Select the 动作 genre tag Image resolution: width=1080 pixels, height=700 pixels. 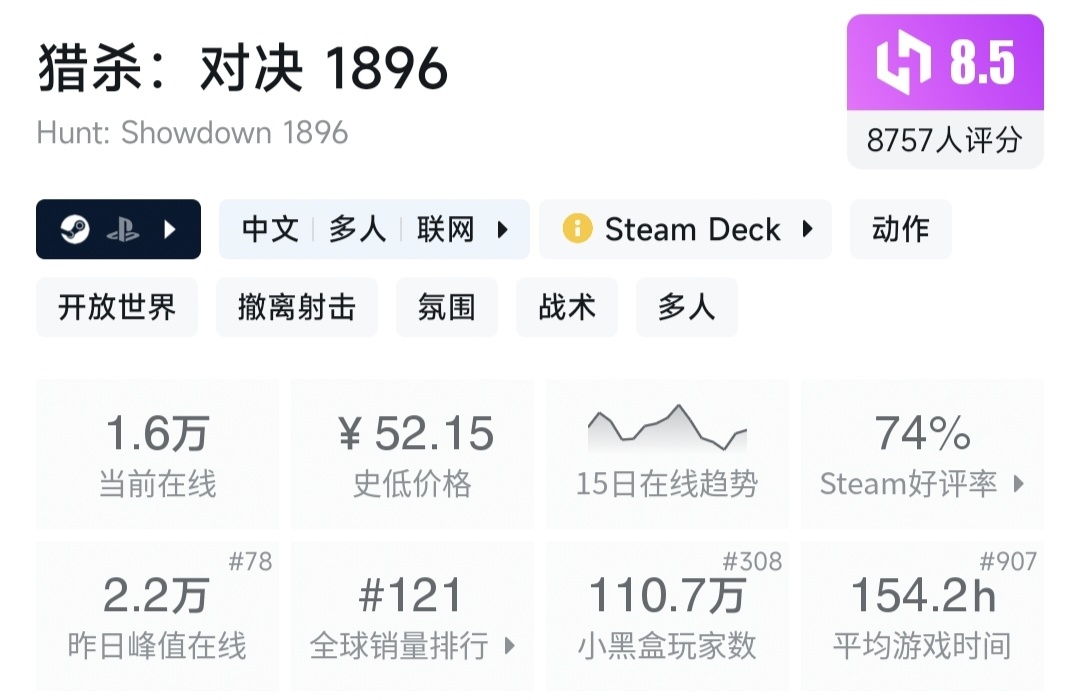click(900, 230)
